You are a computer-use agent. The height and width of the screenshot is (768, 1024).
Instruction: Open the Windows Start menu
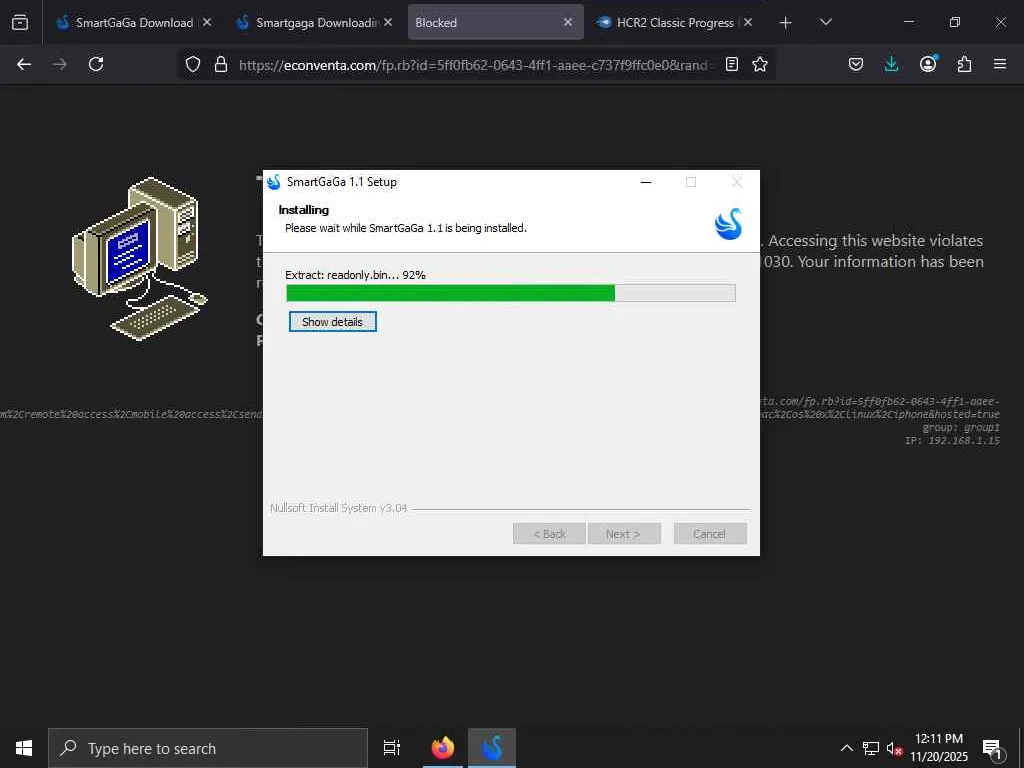24,748
